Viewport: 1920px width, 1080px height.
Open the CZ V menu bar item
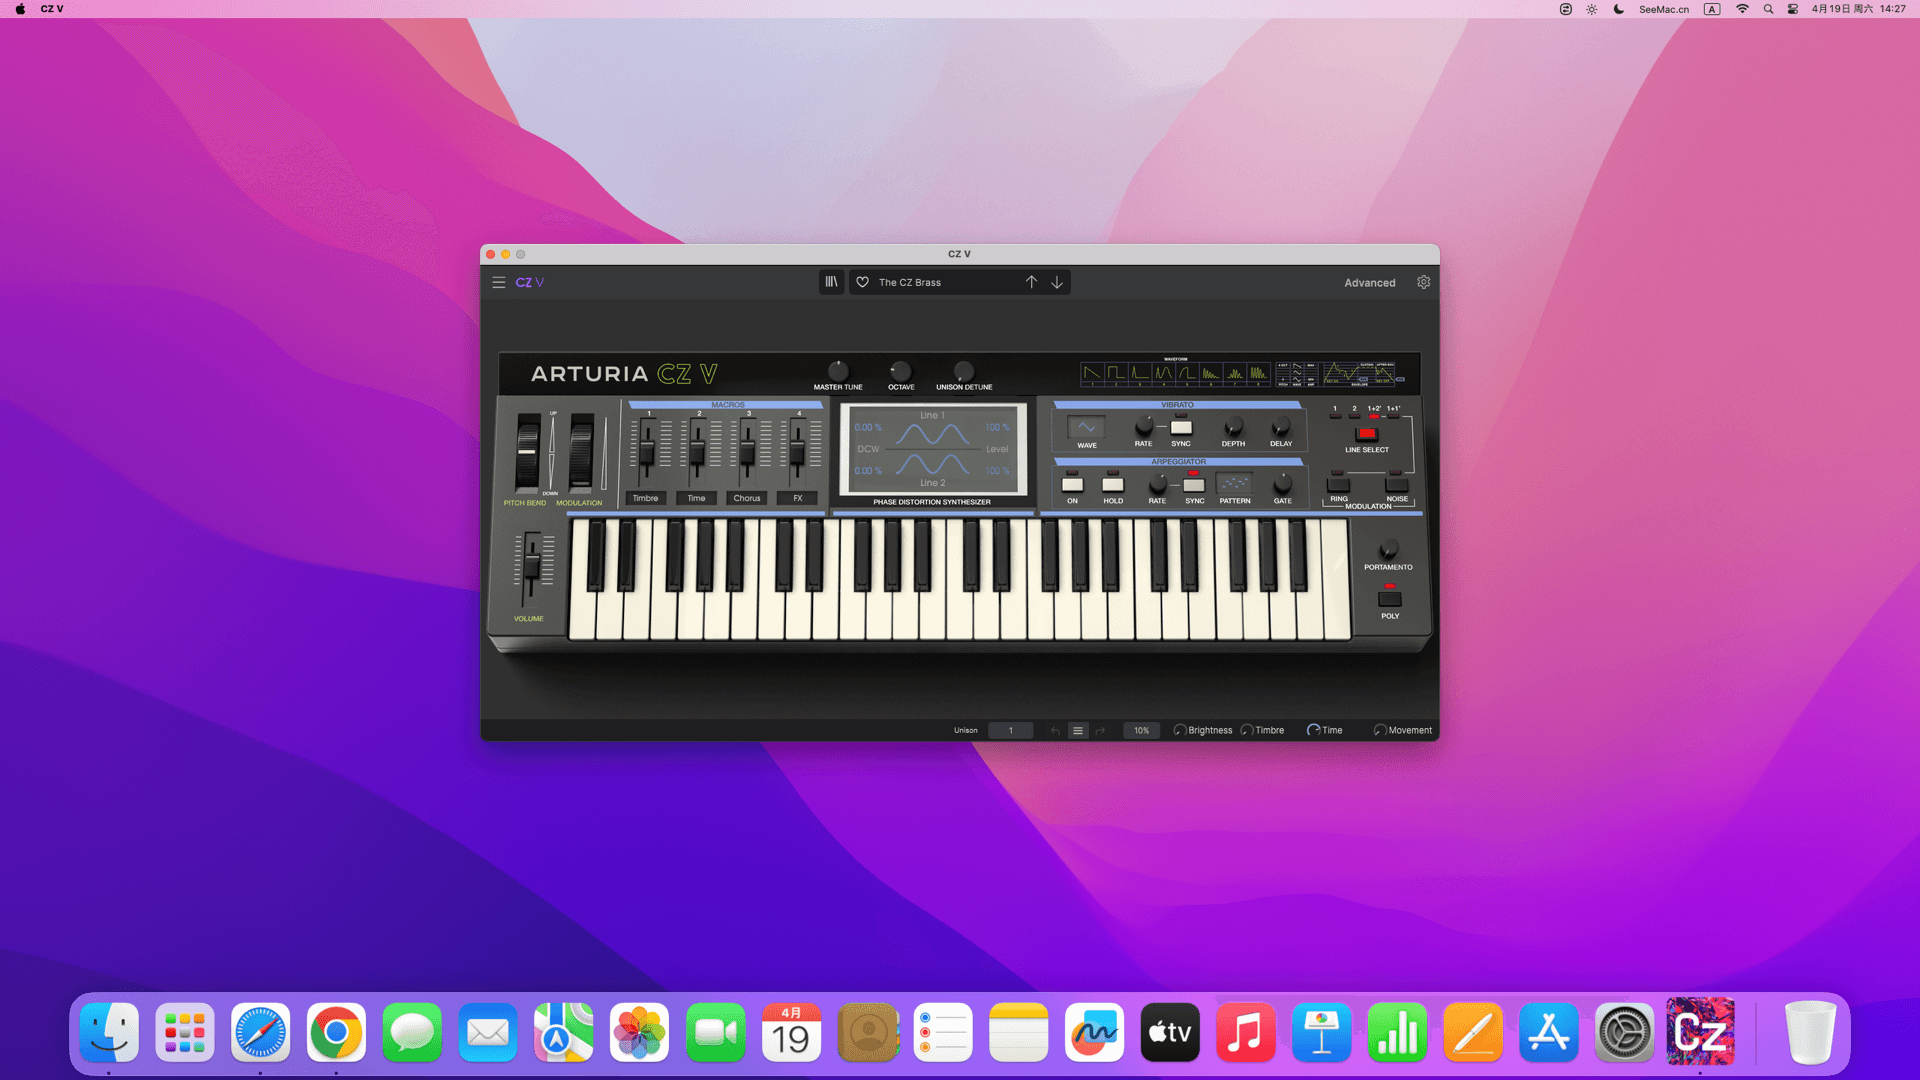click(x=52, y=9)
